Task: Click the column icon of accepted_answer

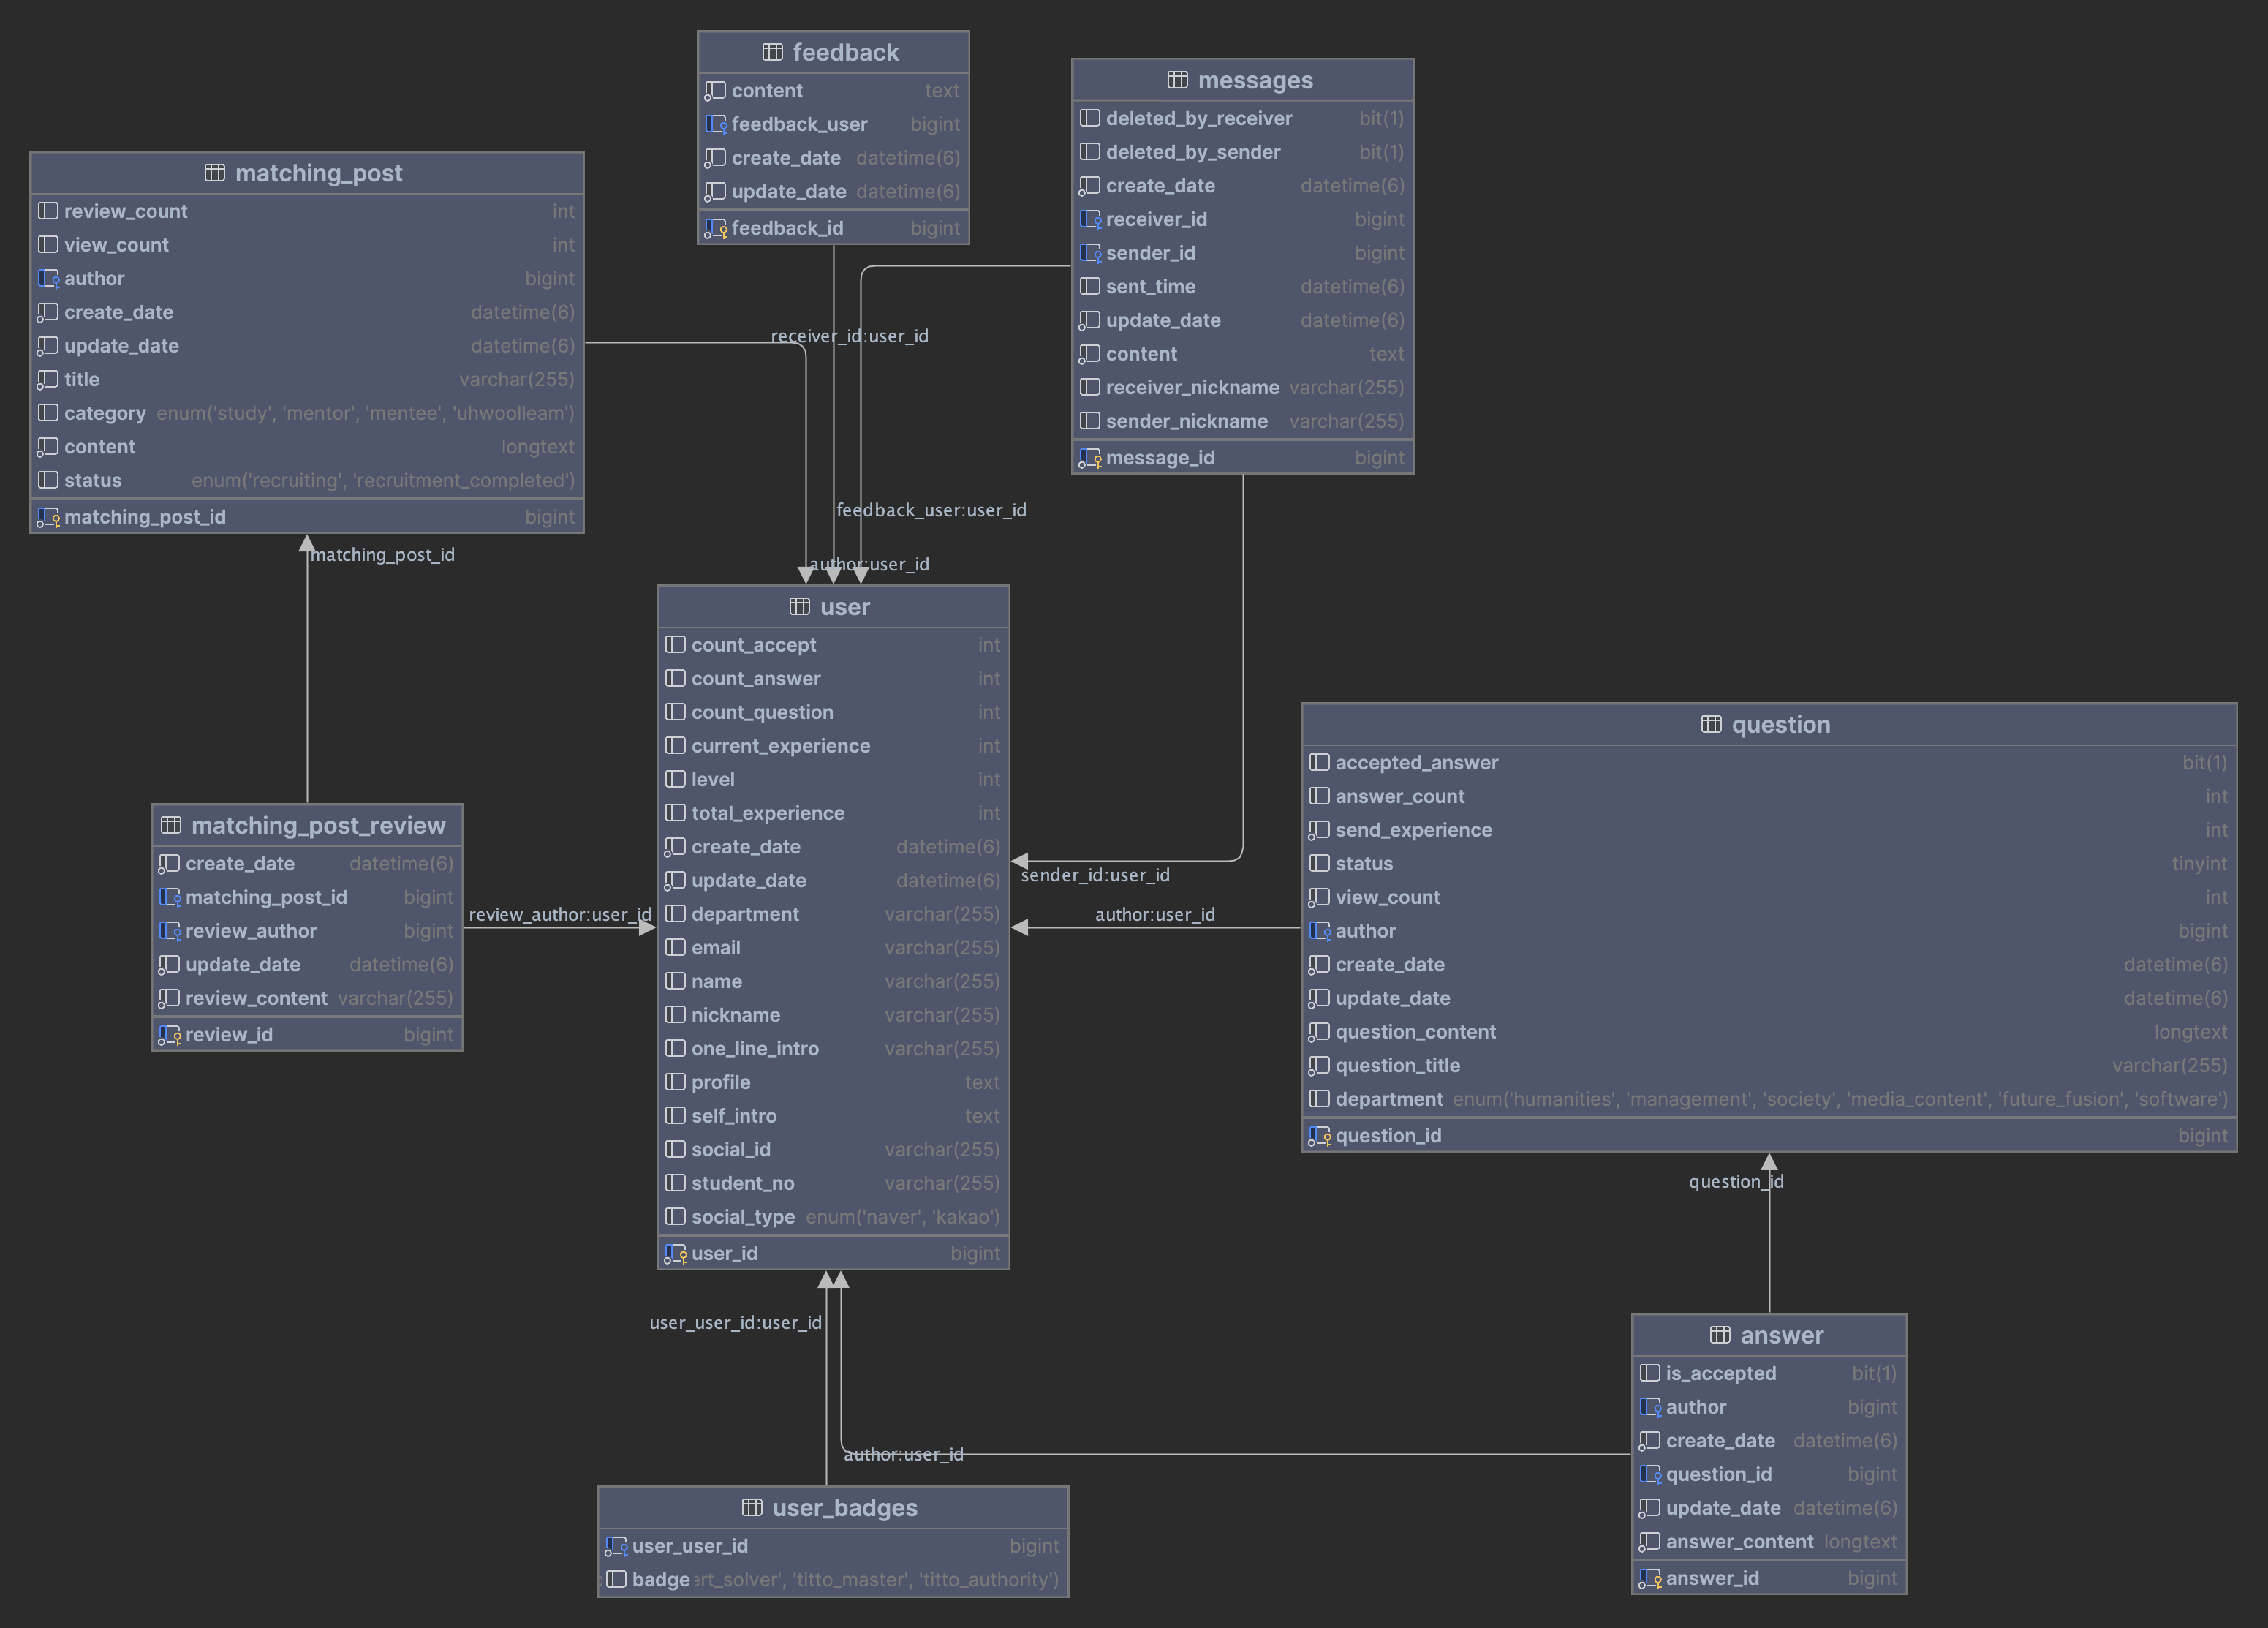Action: point(1320,763)
